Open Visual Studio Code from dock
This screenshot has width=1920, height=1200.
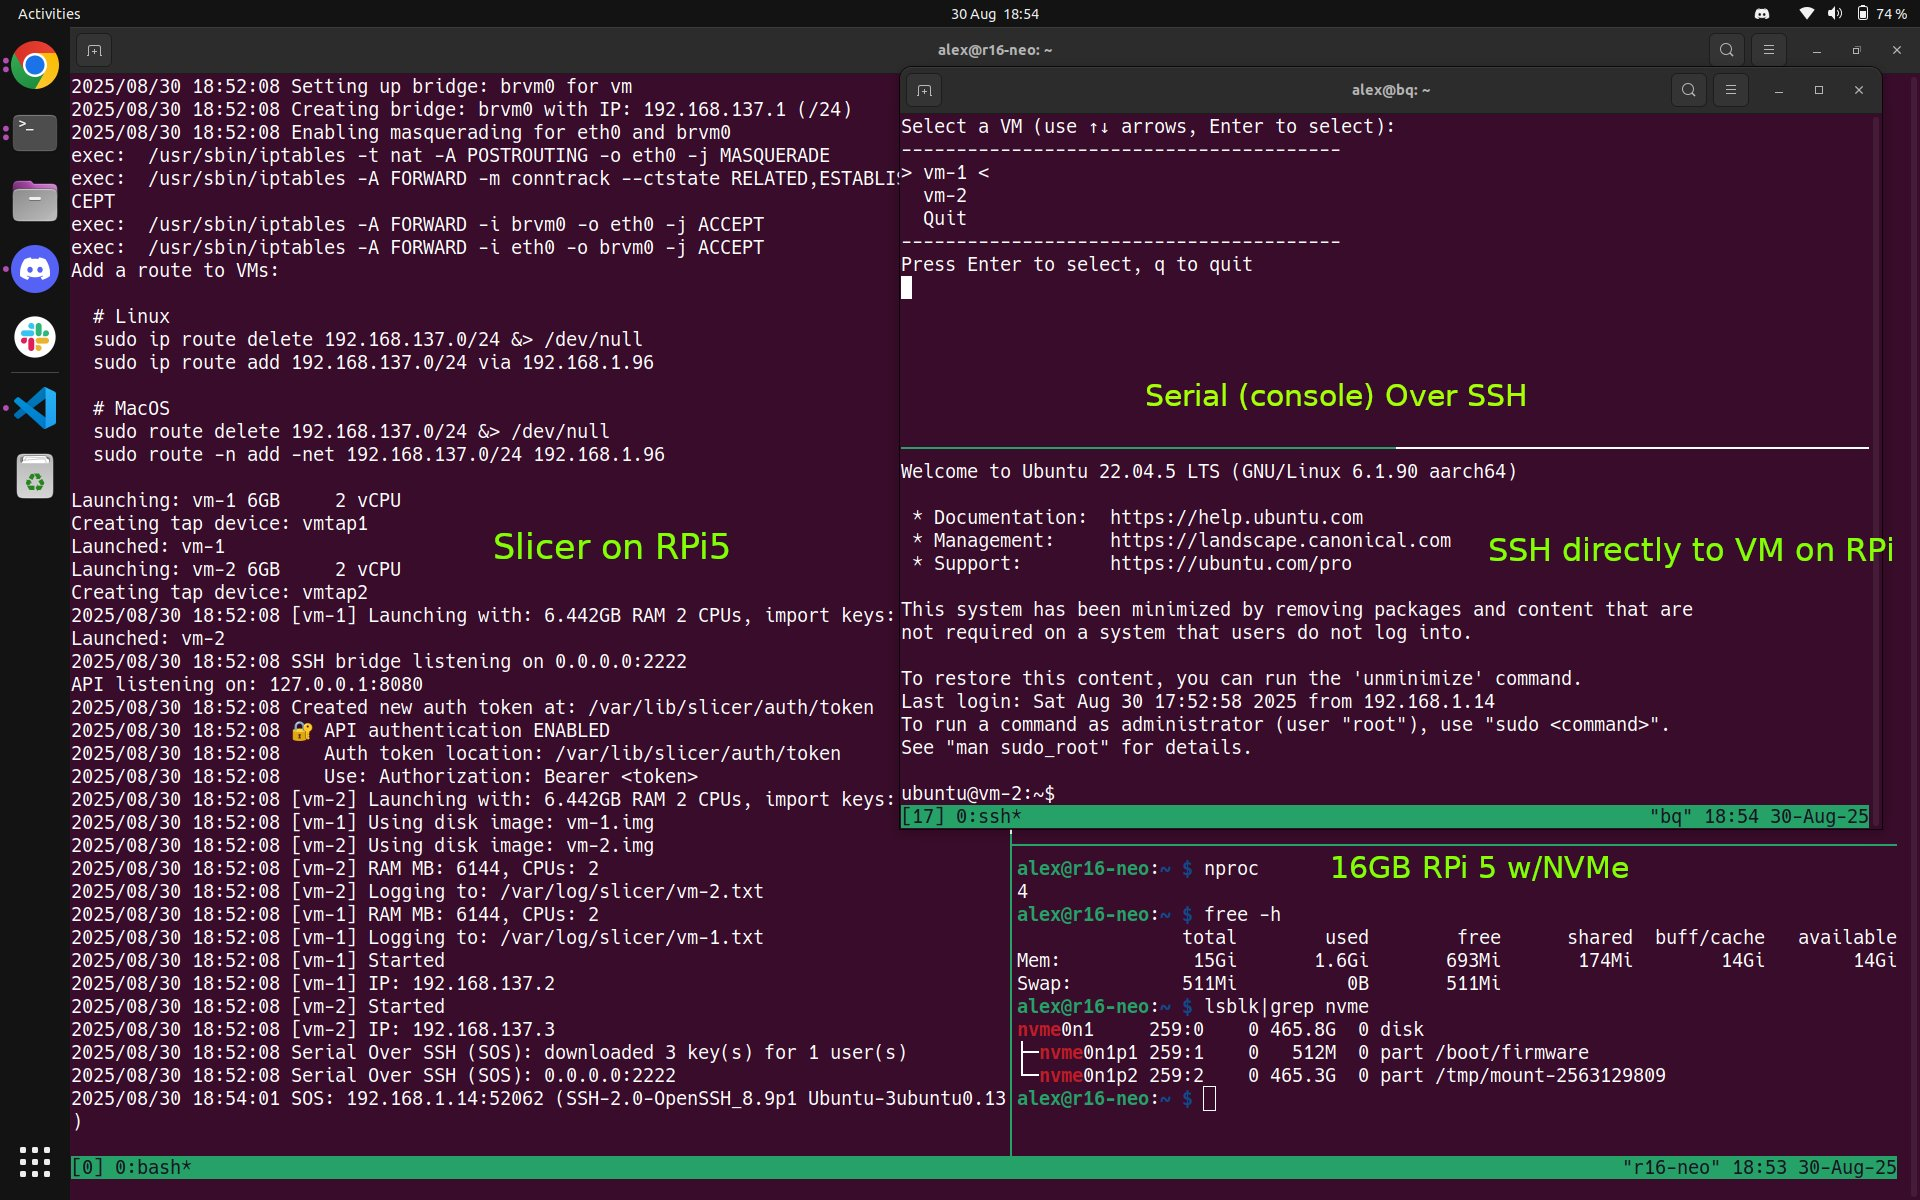(x=35, y=407)
